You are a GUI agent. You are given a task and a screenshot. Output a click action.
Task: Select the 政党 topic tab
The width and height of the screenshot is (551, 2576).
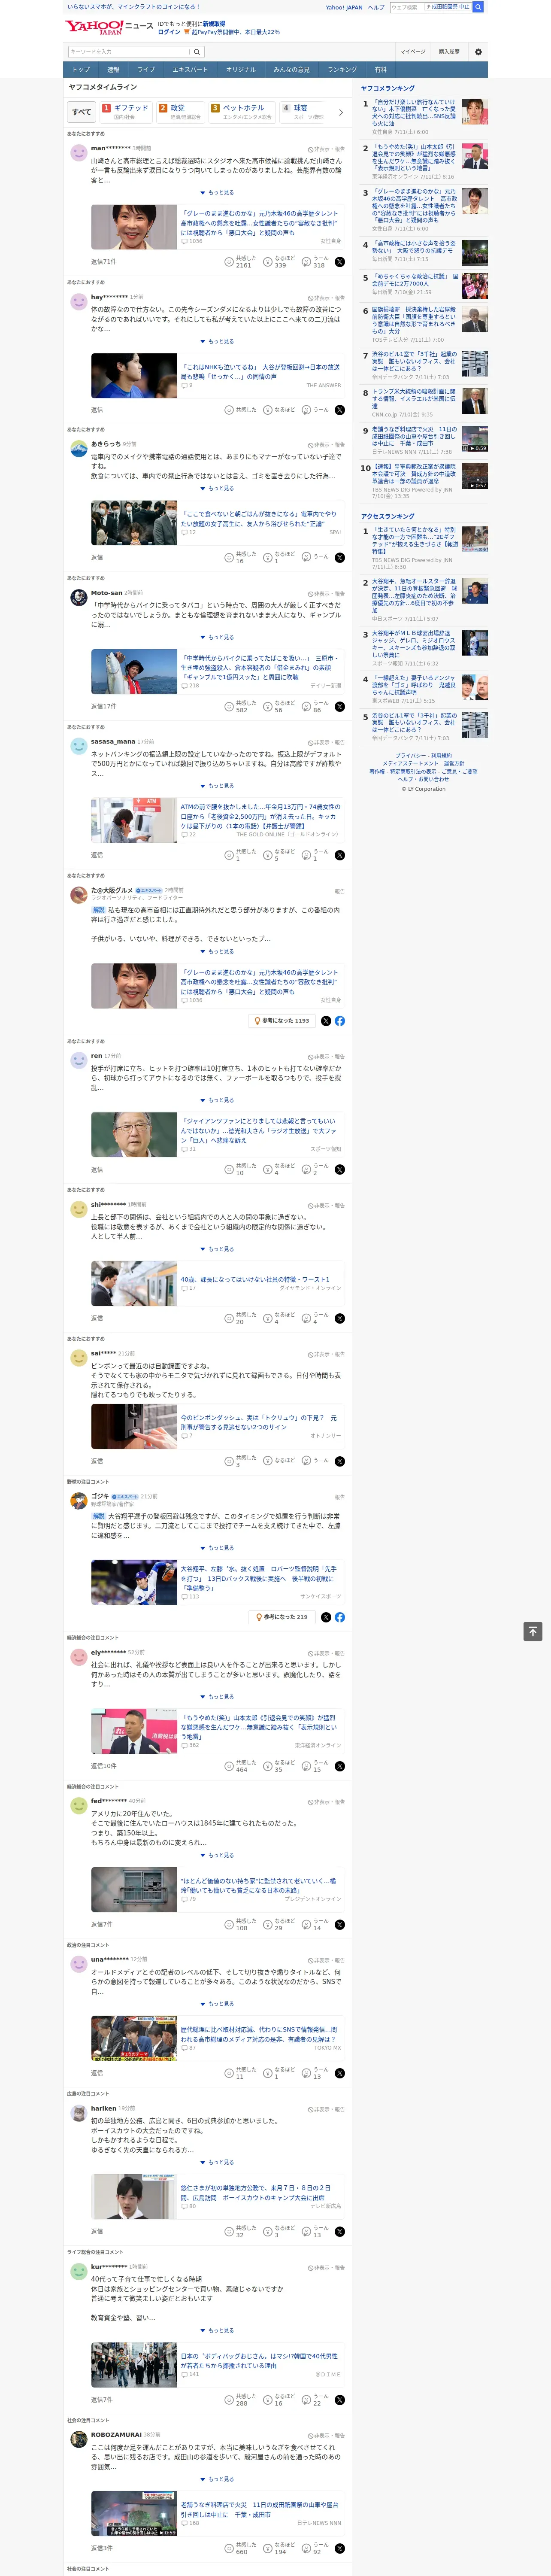point(179,112)
